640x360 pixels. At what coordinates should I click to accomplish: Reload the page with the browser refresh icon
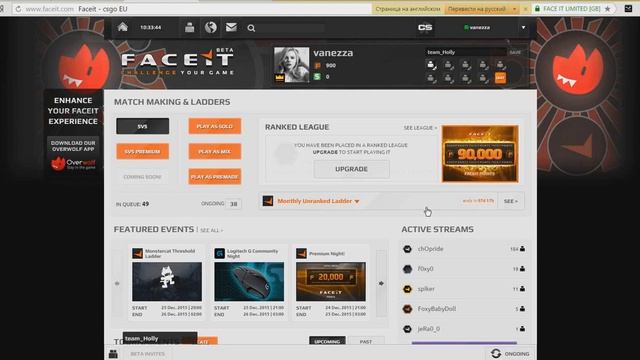point(18,9)
